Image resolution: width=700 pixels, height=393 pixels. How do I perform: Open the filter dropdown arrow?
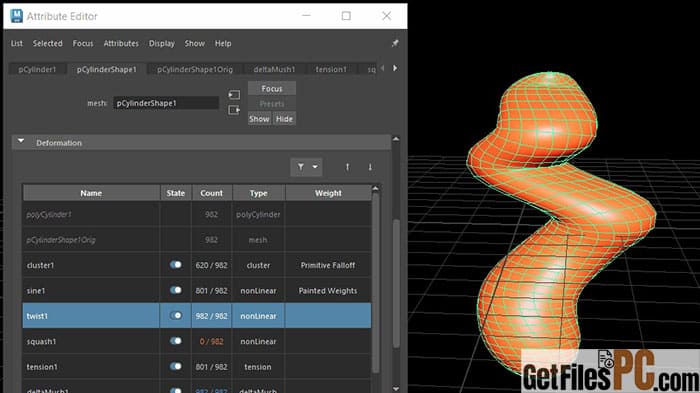coord(315,167)
